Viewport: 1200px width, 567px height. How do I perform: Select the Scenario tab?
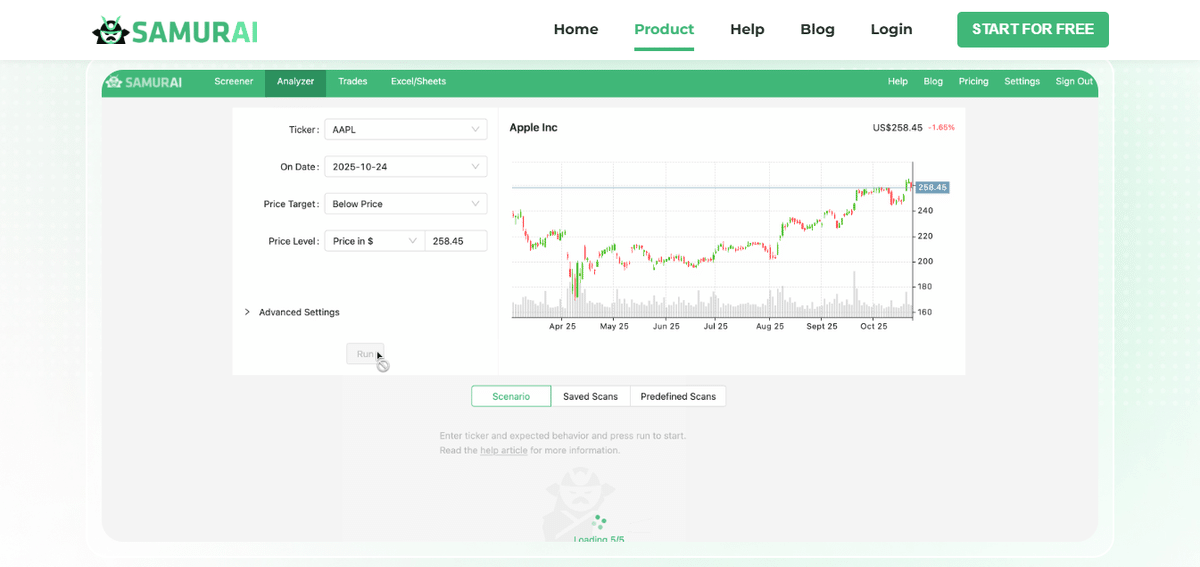pyautogui.click(x=511, y=396)
